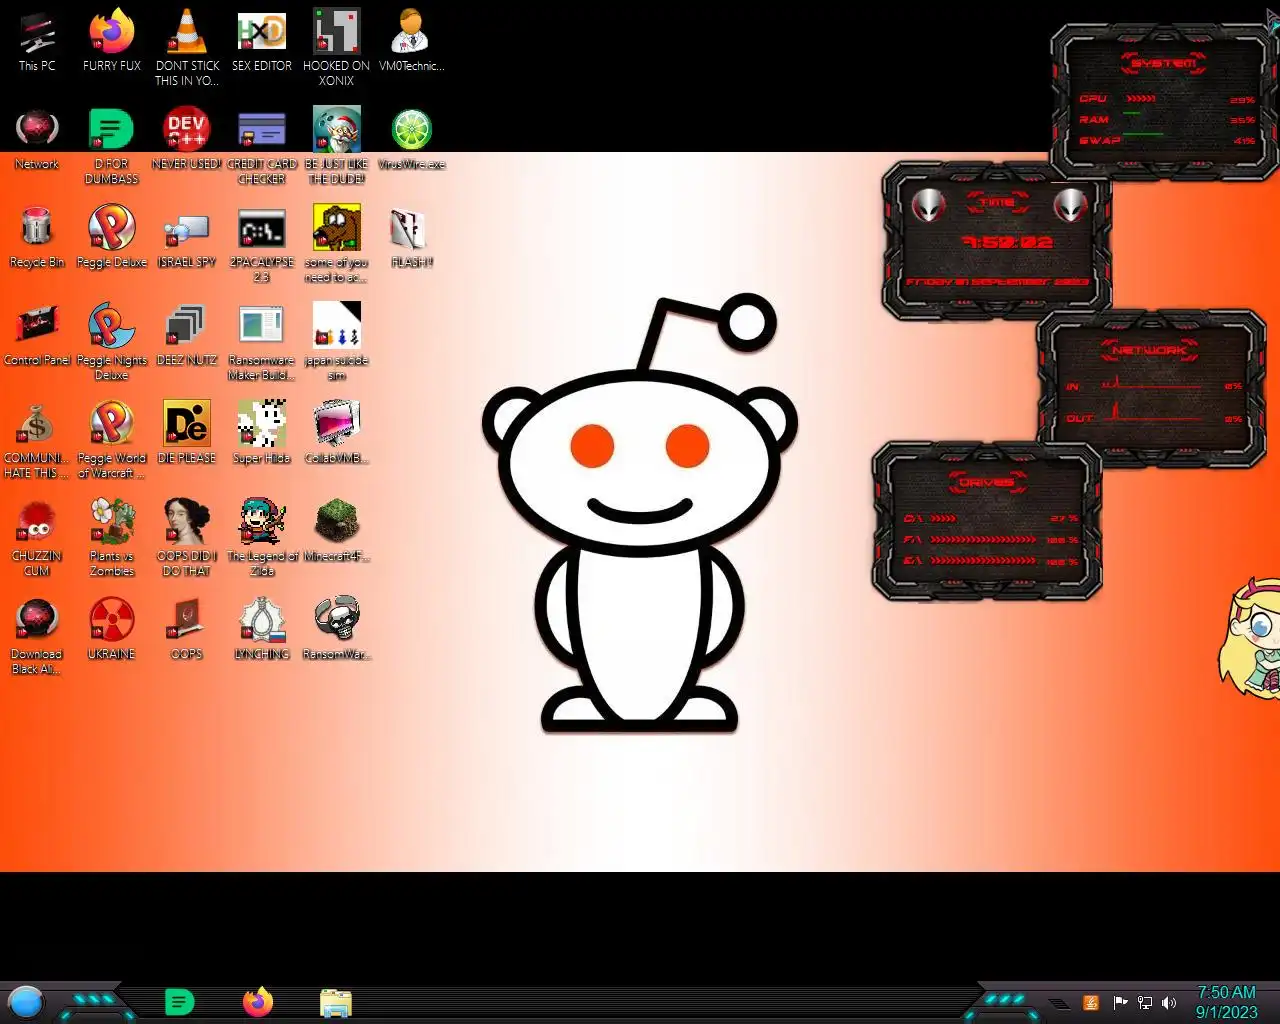Select the CREDIT CARD CHECKER icon
Image resolution: width=1280 pixels, height=1024 pixels.
pyautogui.click(x=262, y=146)
